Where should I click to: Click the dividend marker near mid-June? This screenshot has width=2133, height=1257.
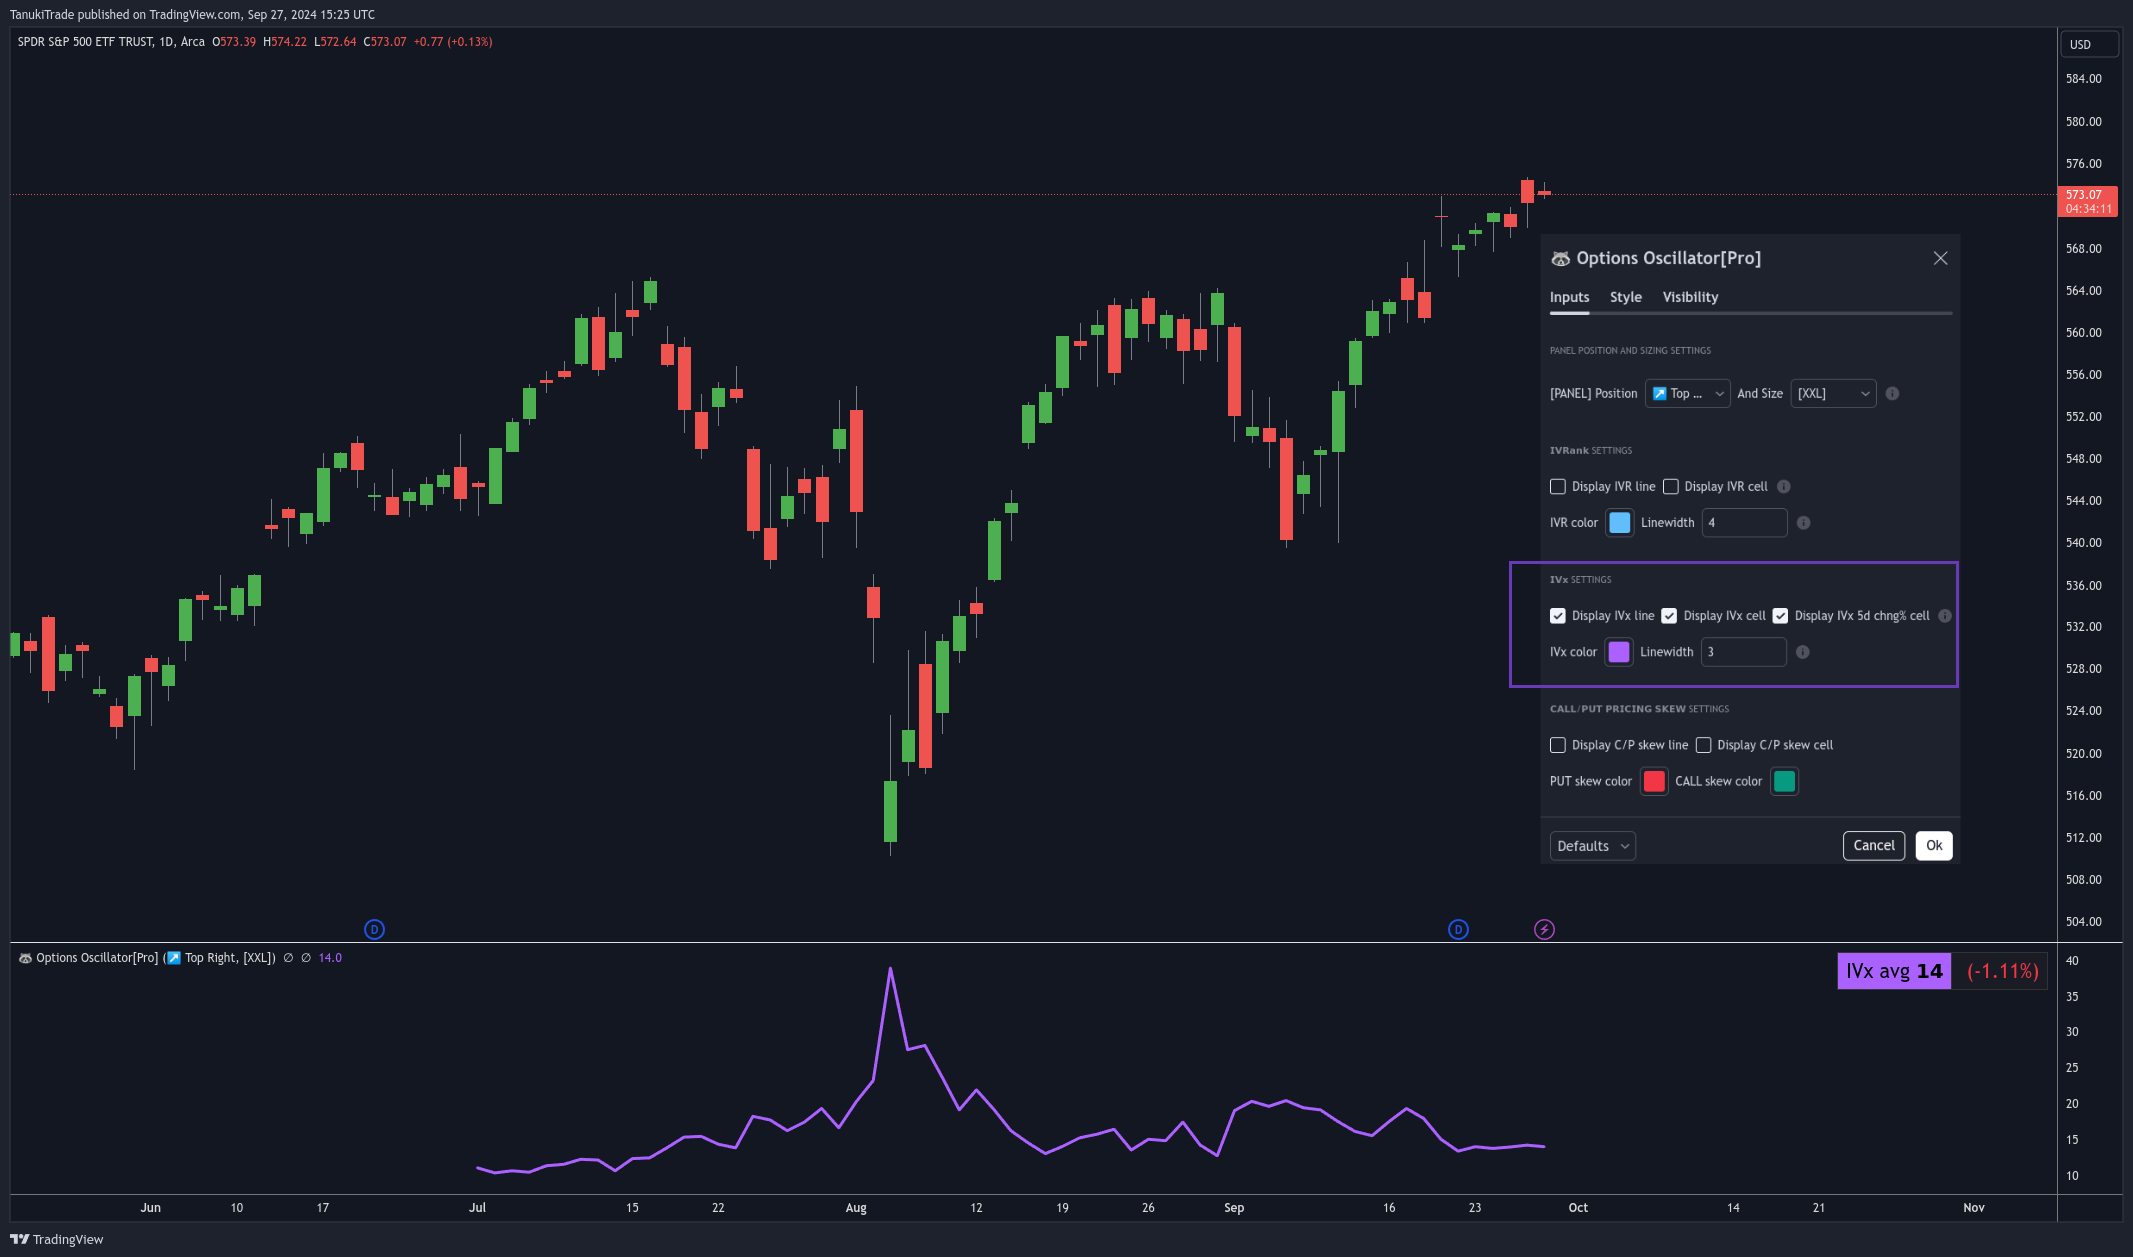(375, 930)
